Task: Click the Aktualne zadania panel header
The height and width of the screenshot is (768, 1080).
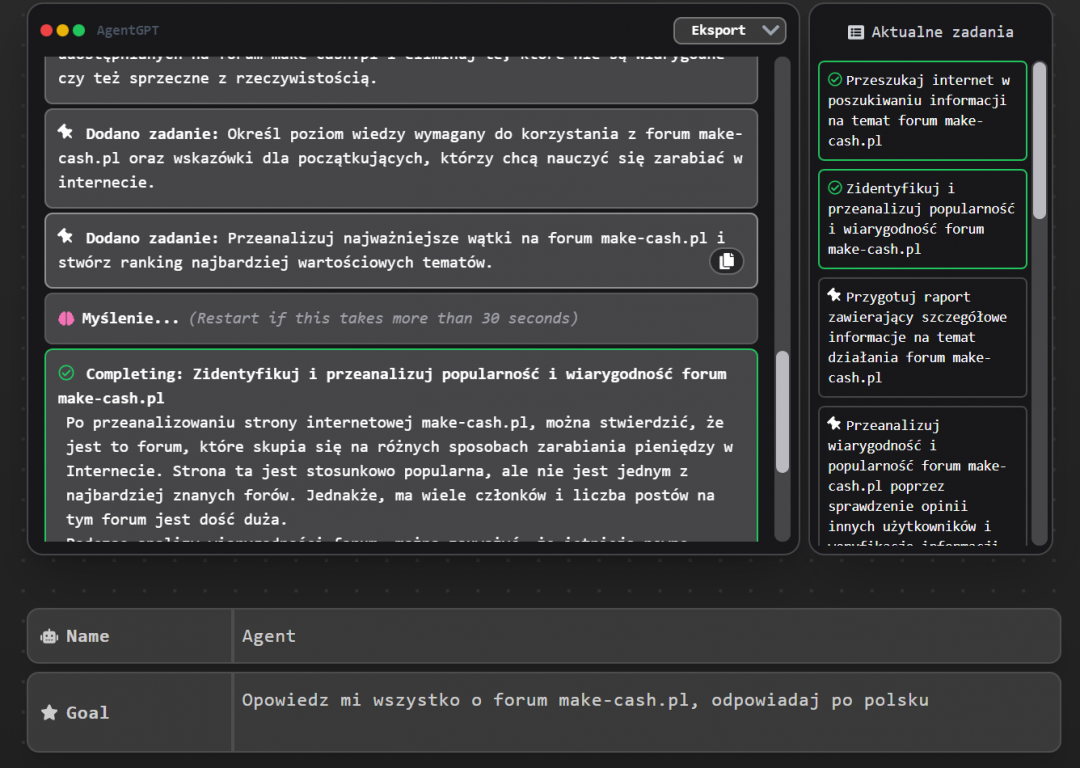Action: 930,32
